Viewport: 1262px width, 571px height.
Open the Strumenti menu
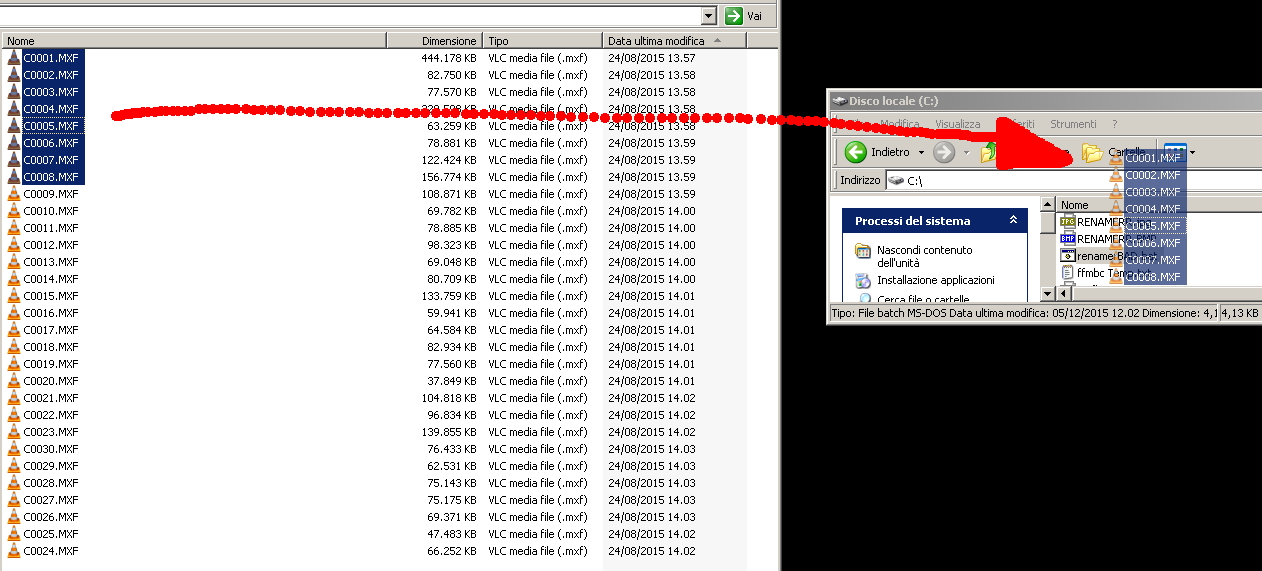click(1073, 124)
